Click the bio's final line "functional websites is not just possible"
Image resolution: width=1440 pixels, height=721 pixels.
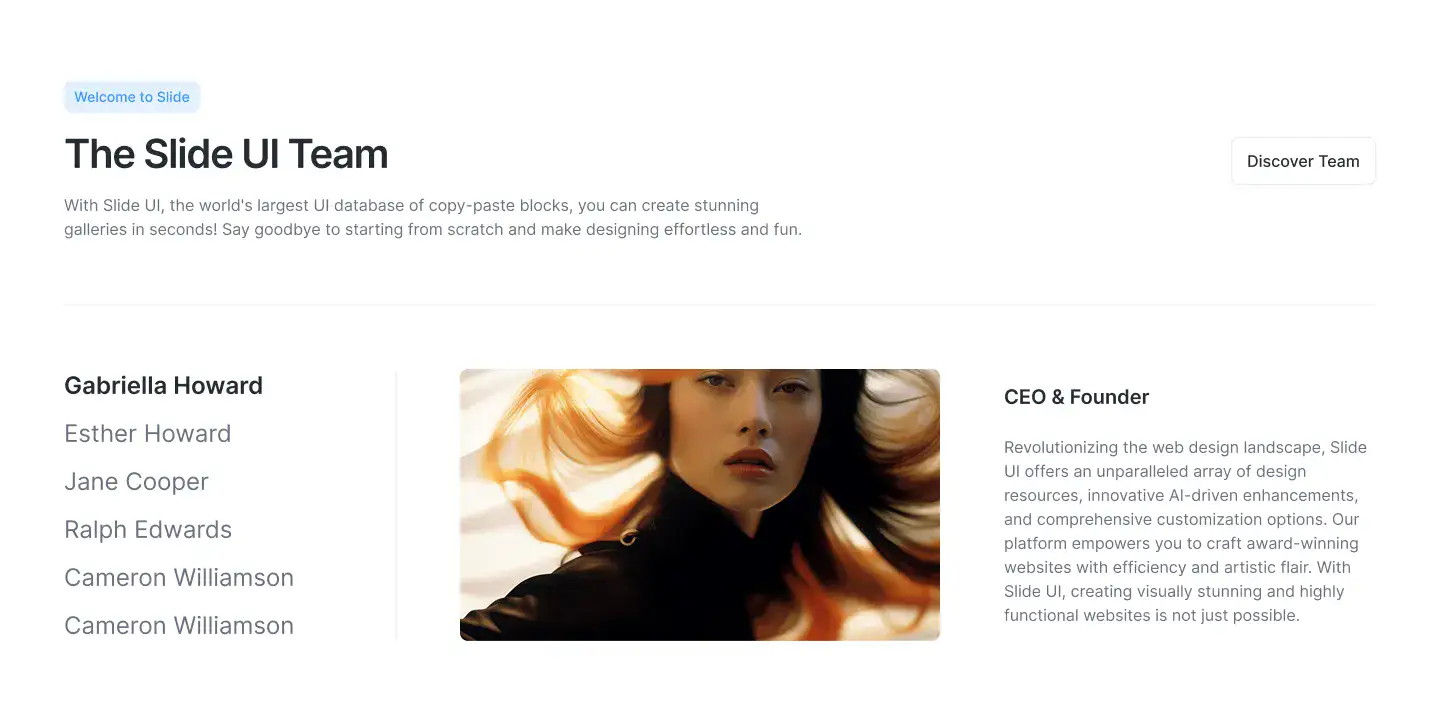click(1152, 615)
